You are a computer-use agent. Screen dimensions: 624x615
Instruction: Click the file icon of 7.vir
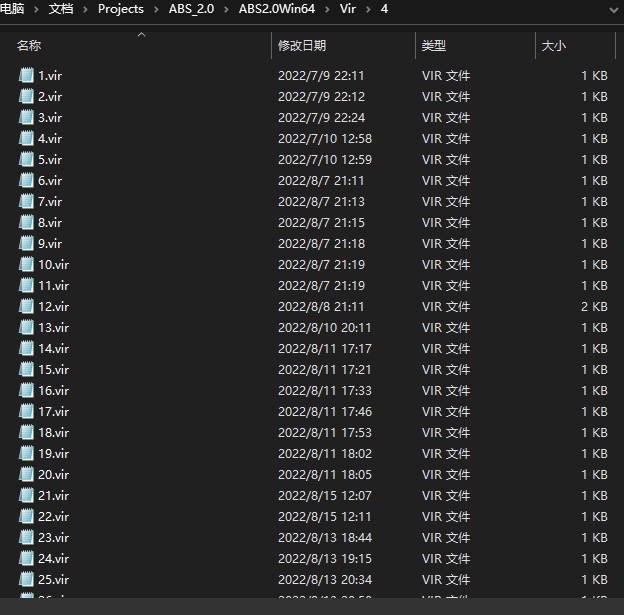click(x=26, y=201)
